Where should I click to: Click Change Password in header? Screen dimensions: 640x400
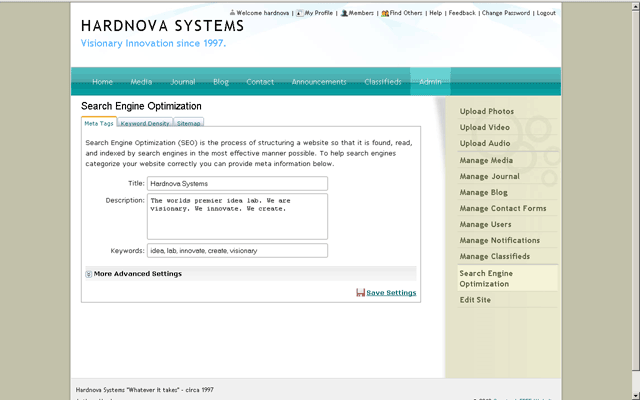(x=505, y=14)
